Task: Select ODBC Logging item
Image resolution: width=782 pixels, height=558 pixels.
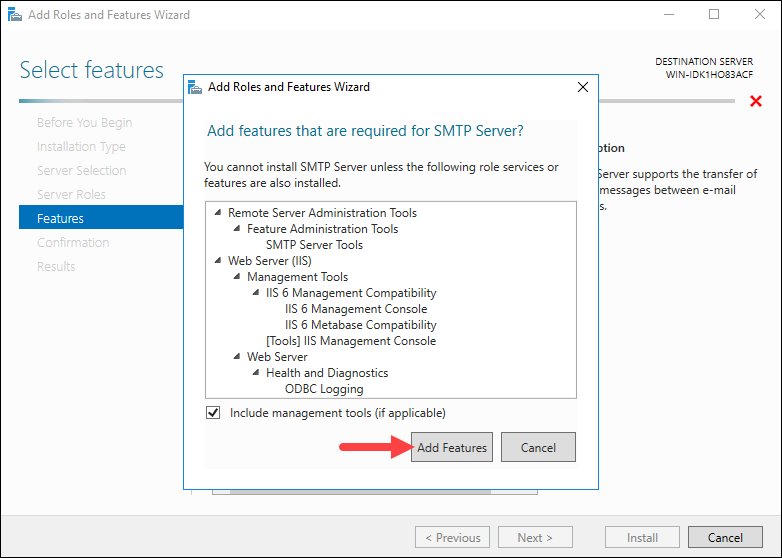Action: click(x=324, y=388)
